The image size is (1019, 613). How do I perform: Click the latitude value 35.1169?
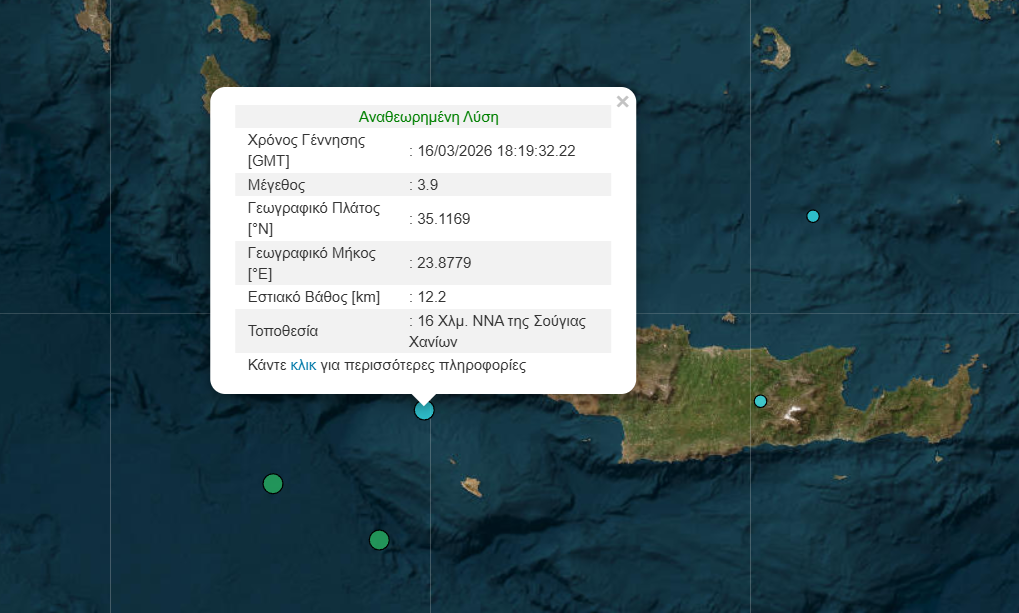[443, 219]
